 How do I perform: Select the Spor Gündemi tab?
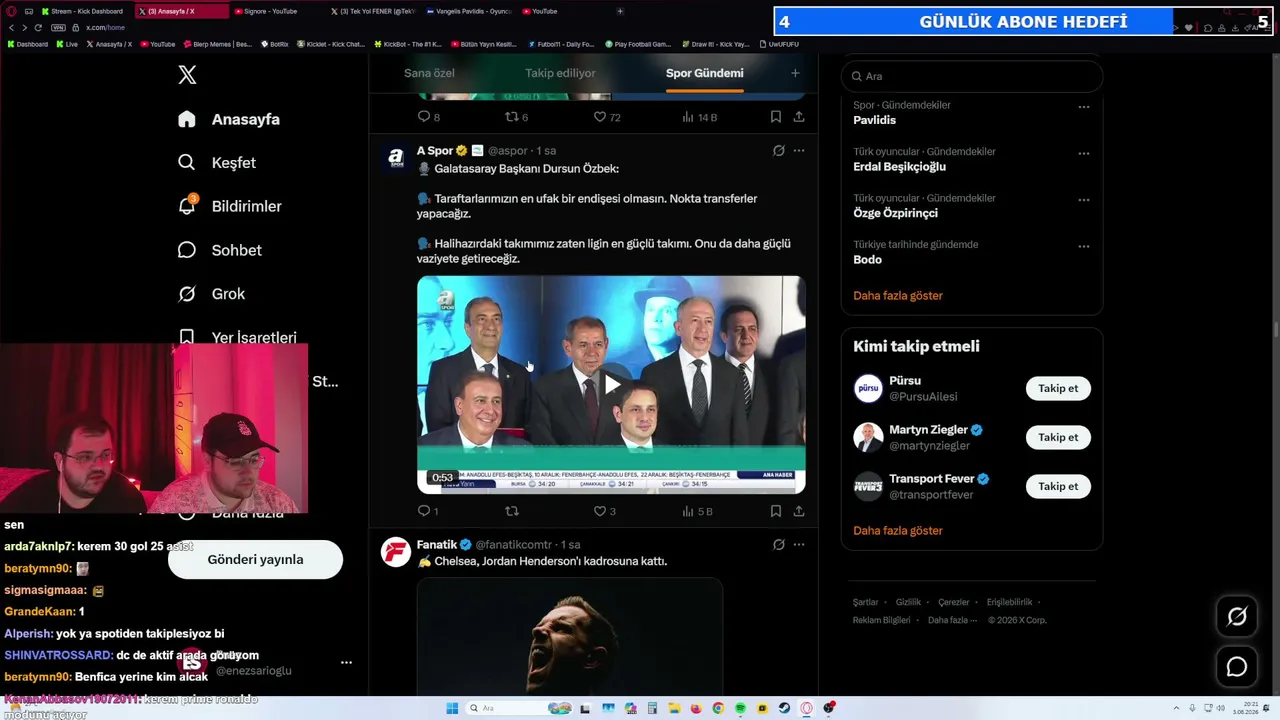(x=705, y=73)
